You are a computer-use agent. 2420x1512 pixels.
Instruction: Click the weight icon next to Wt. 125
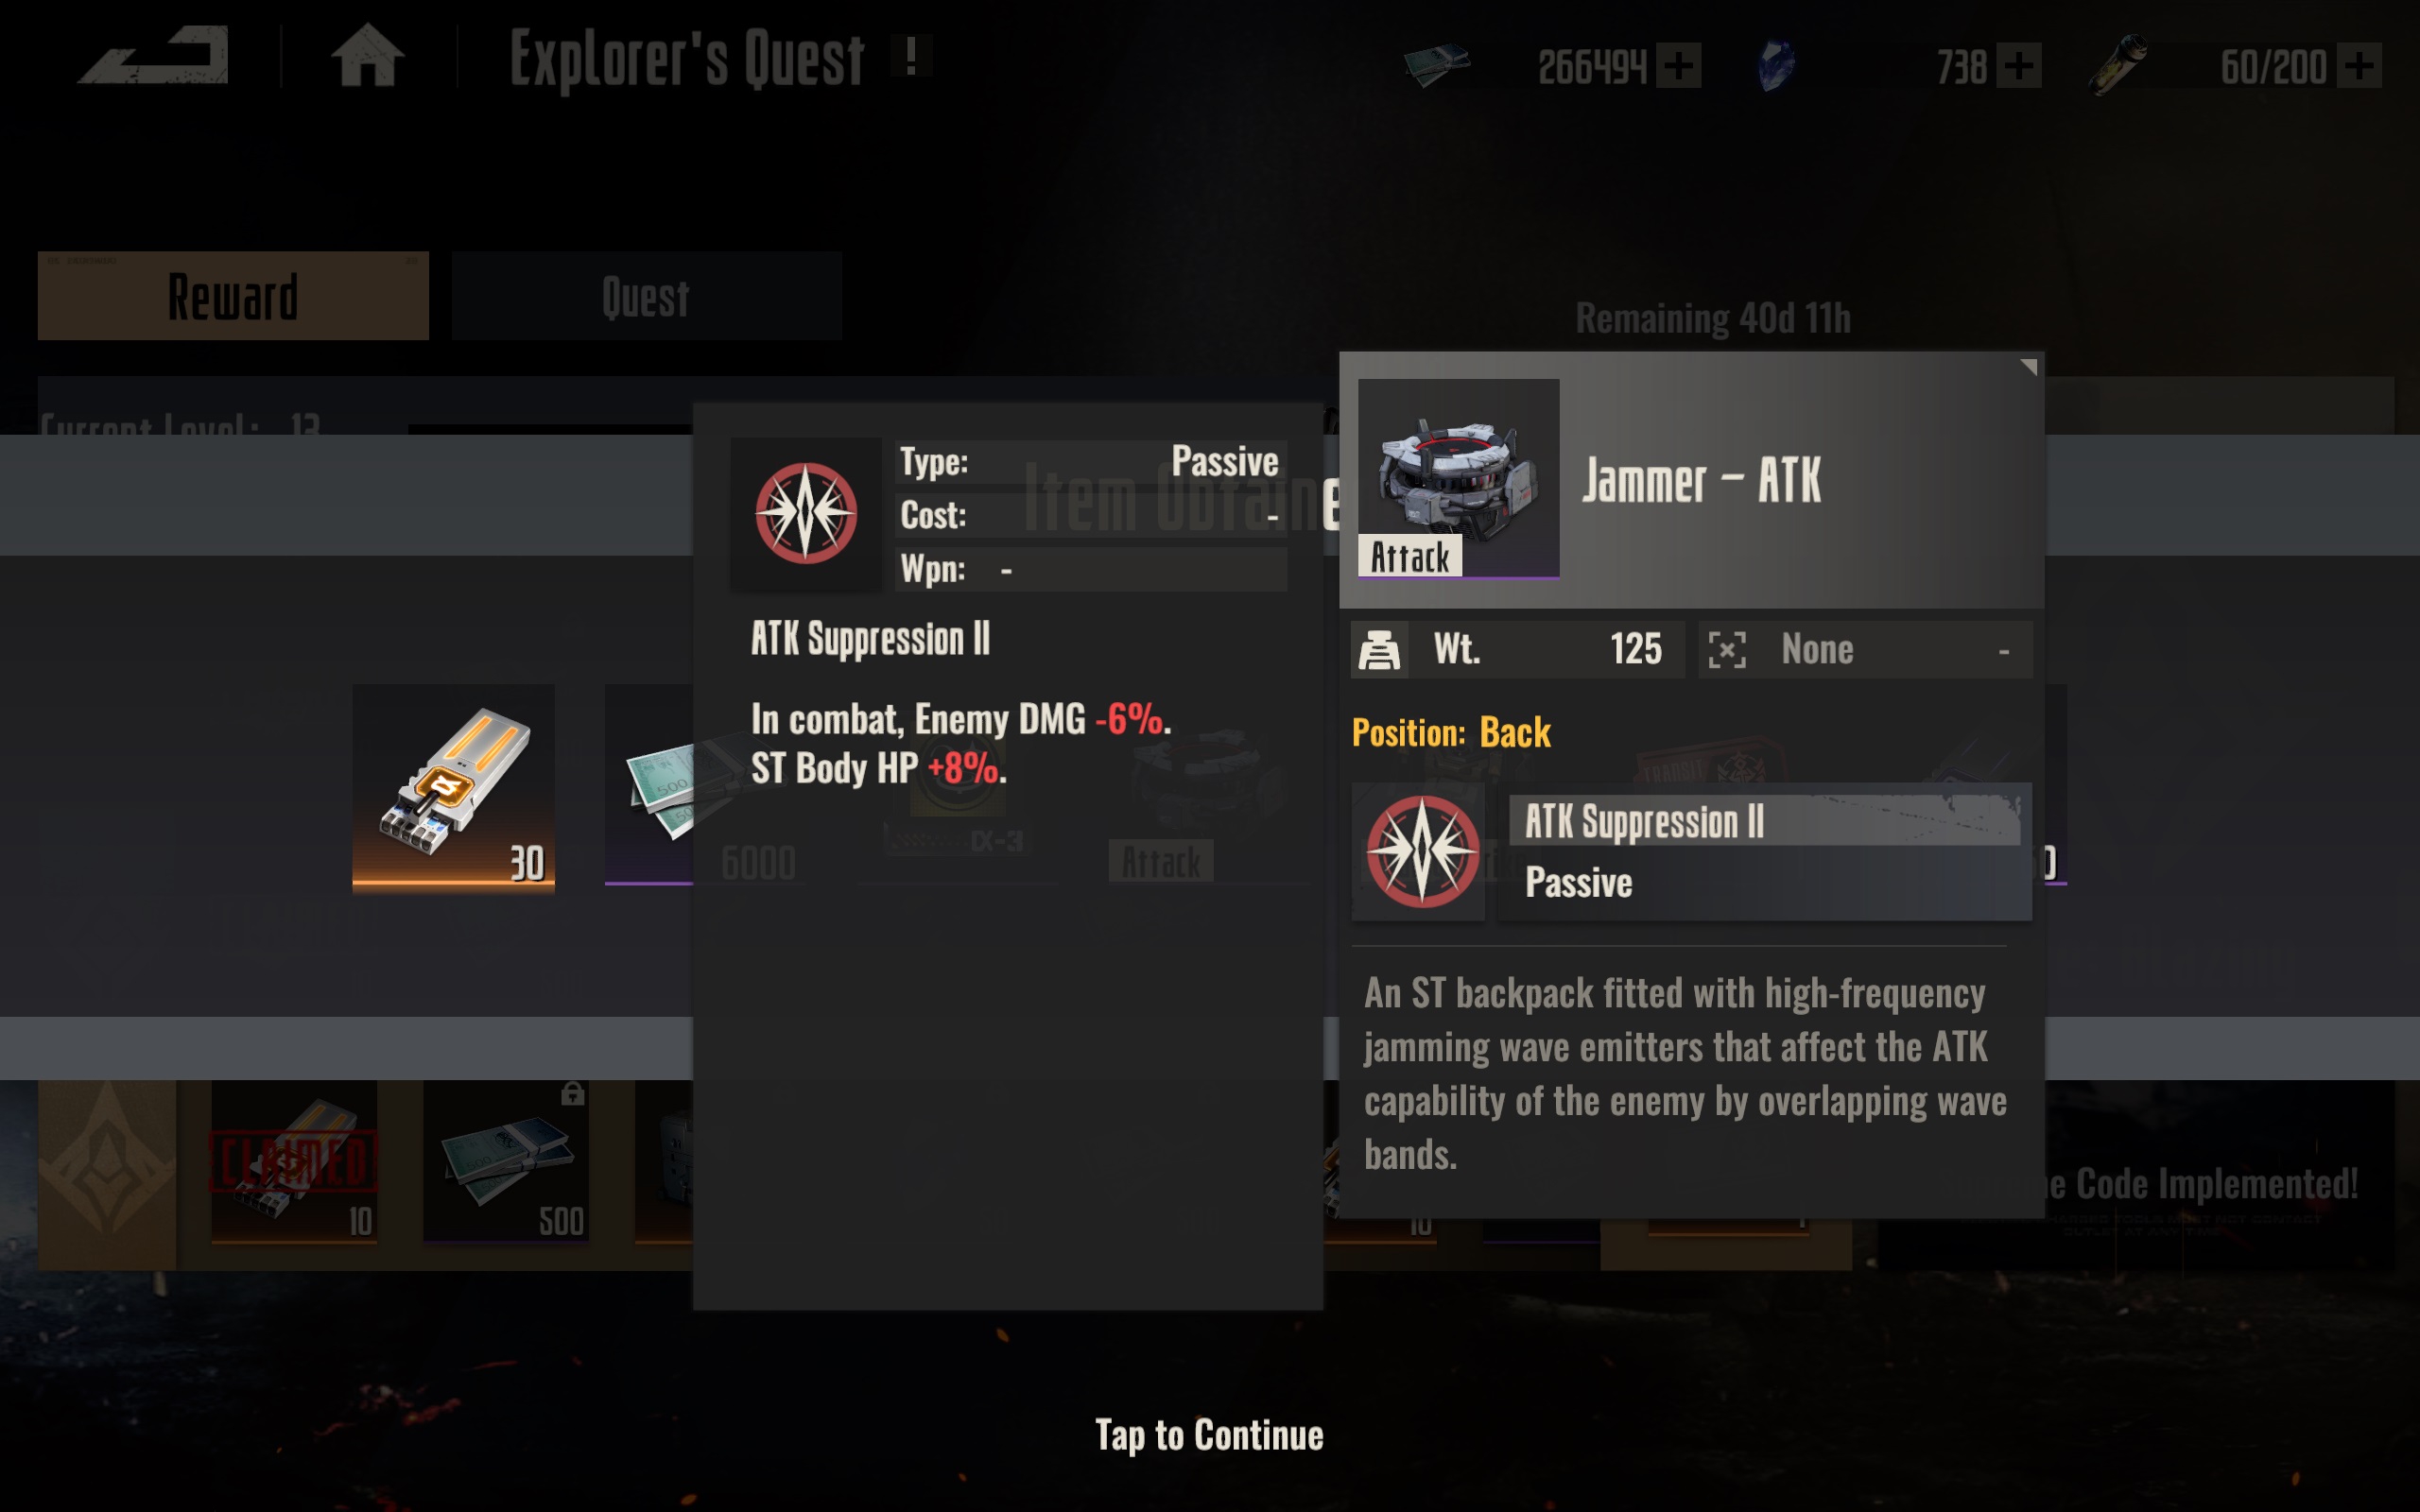1379,650
